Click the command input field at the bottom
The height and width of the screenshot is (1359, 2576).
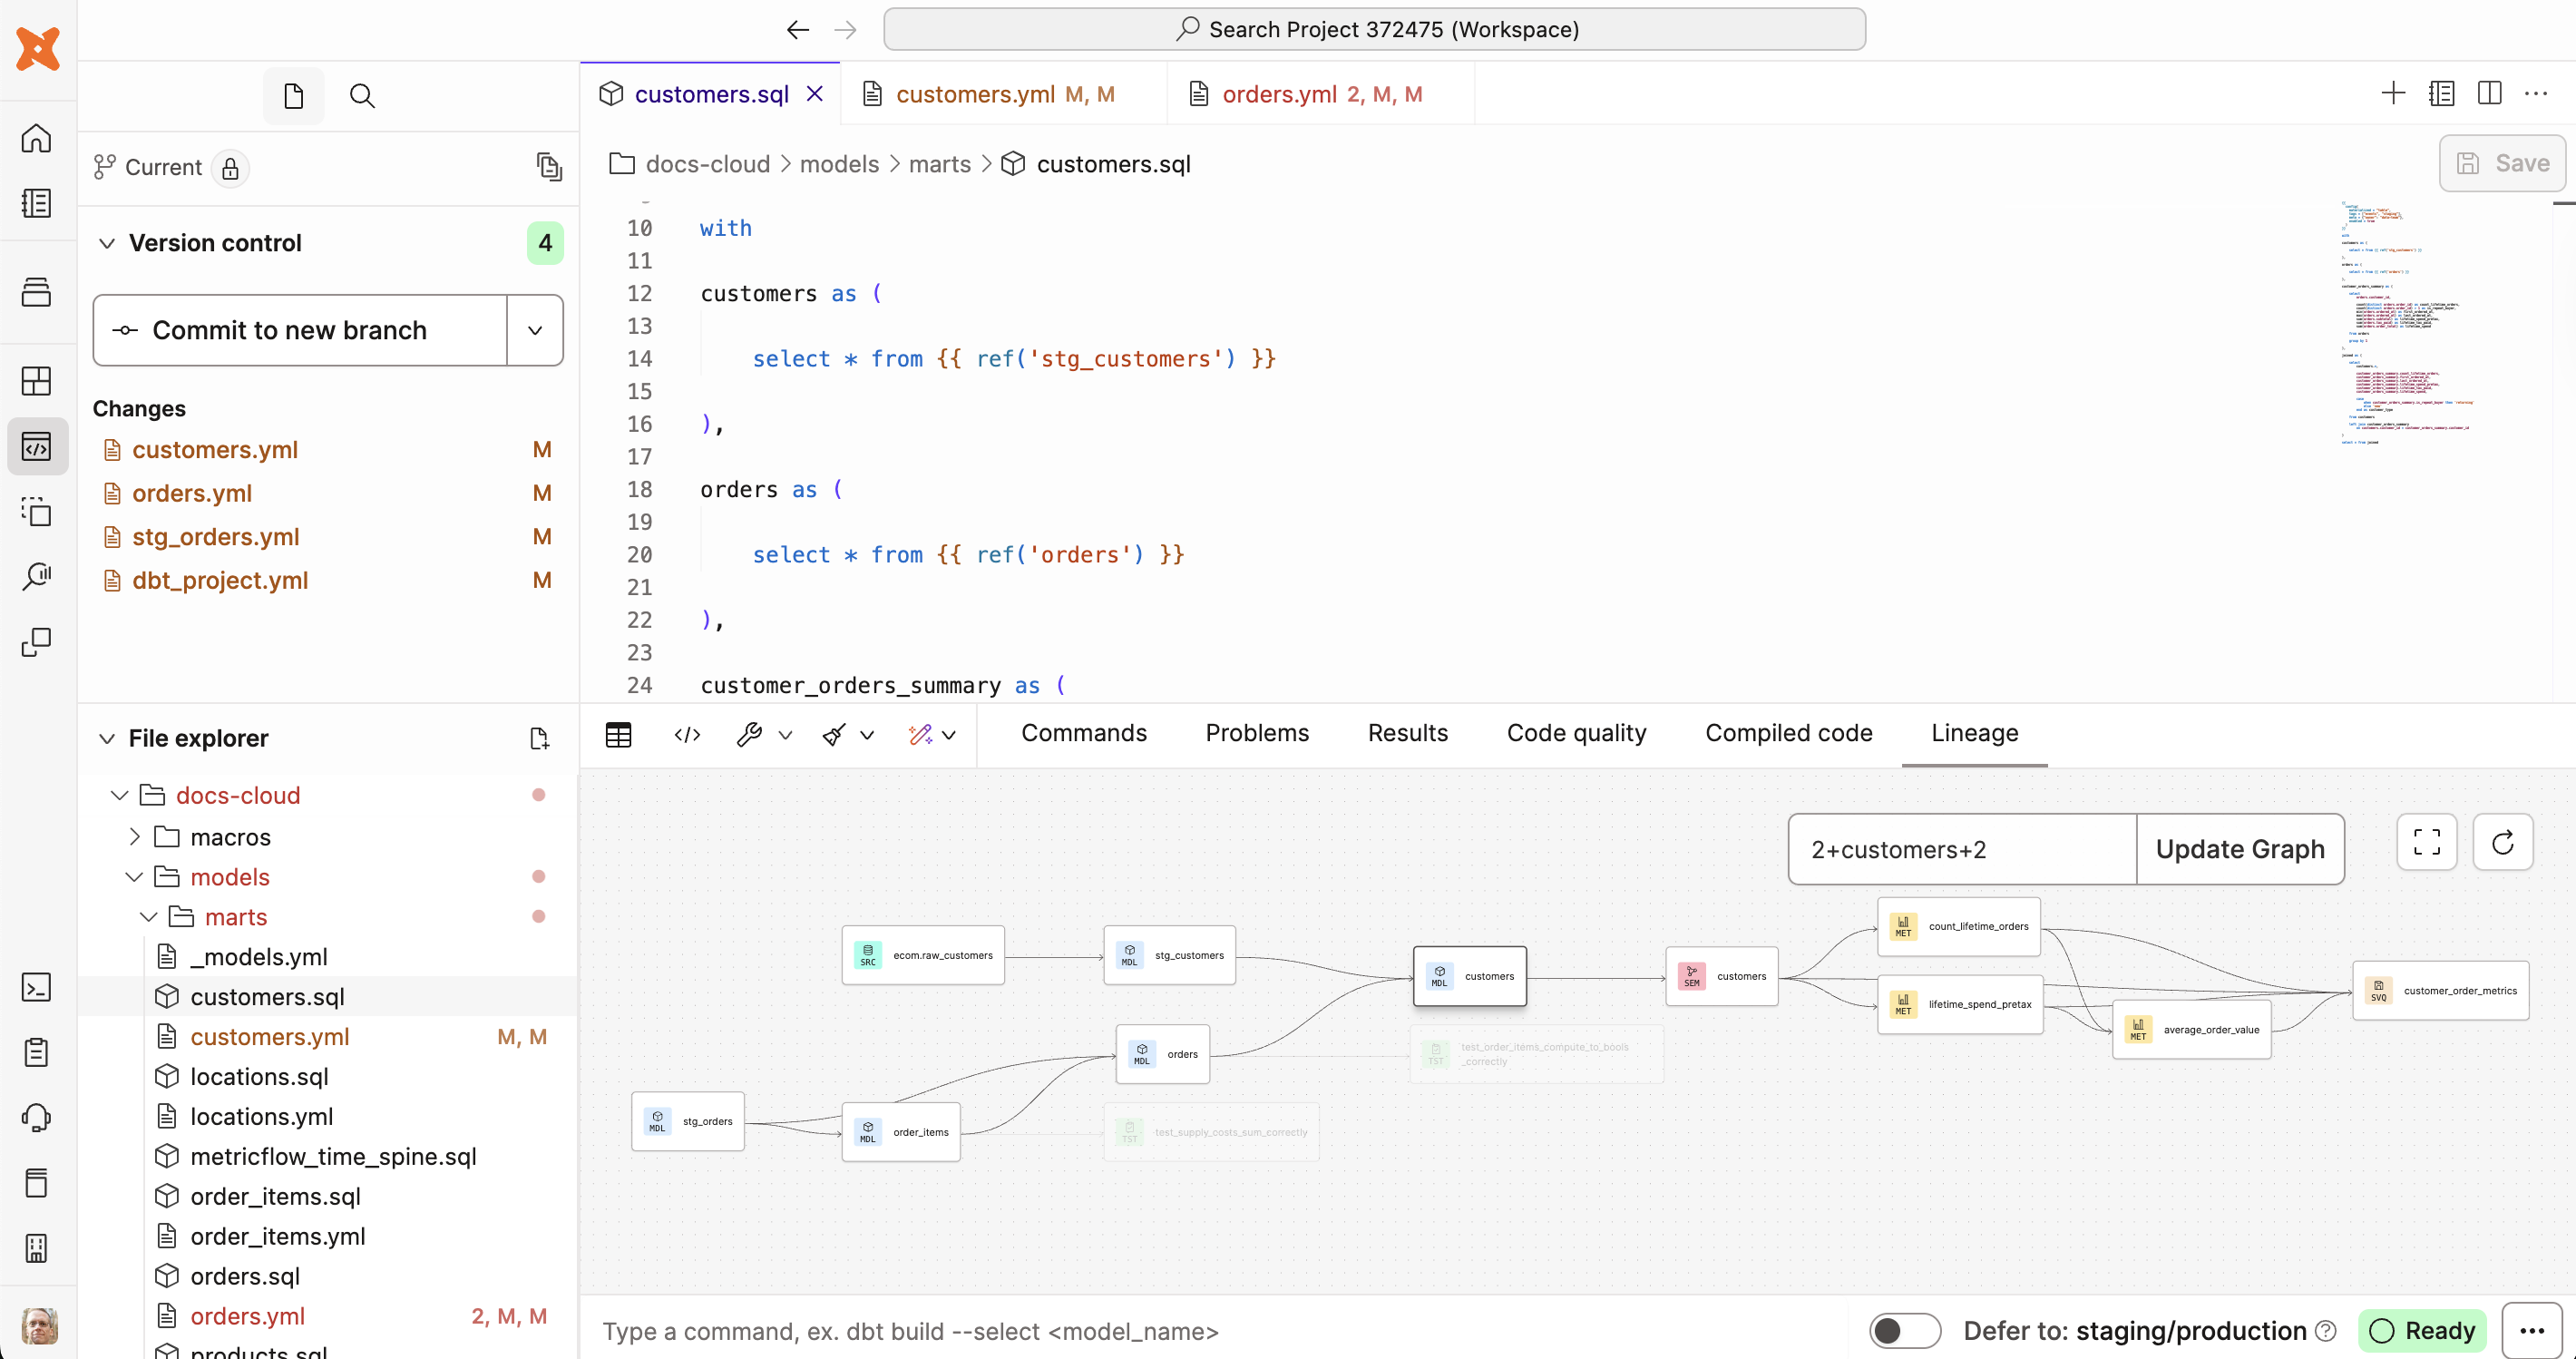pos(1200,1331)
